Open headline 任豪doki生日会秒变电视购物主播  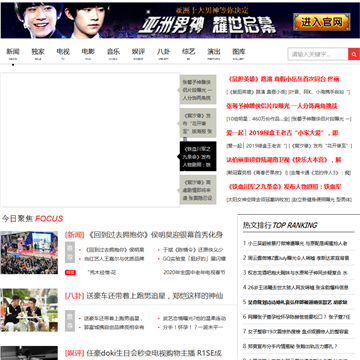coord(154,353)
